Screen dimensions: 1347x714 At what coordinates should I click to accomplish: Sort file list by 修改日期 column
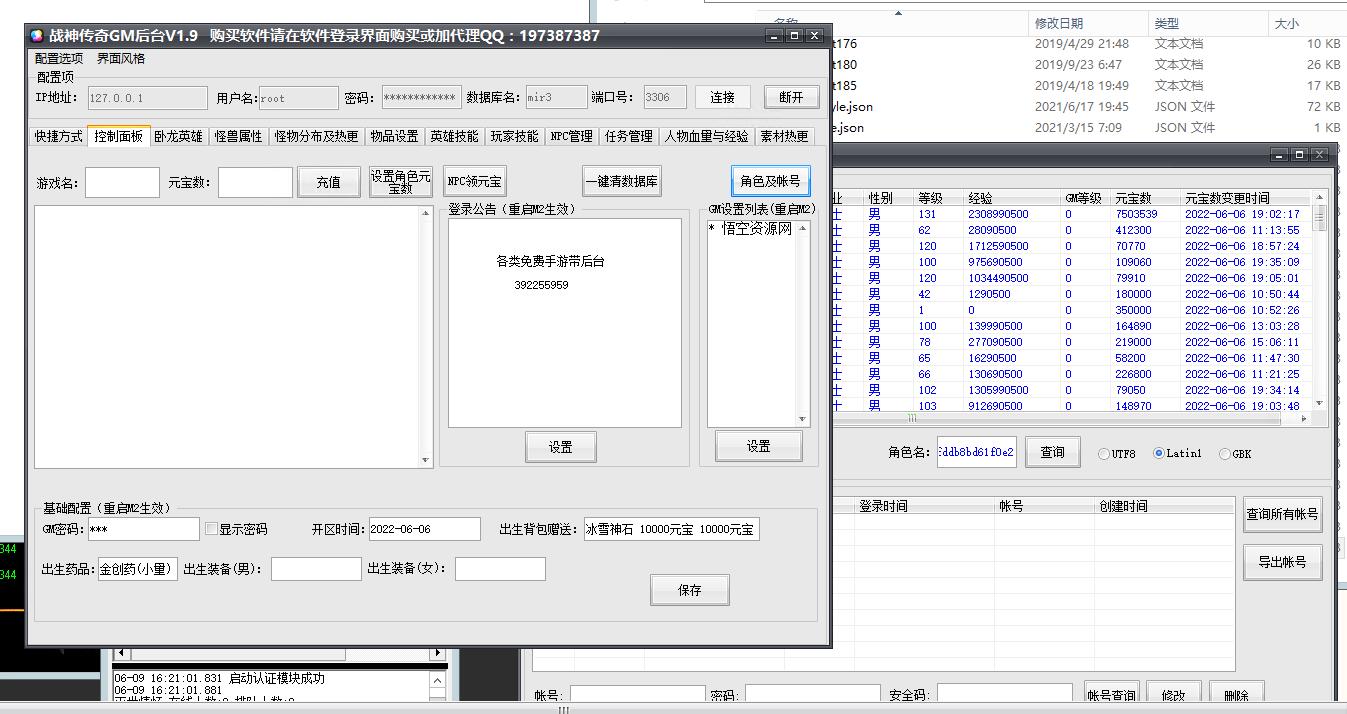(x=1058, y=23)
